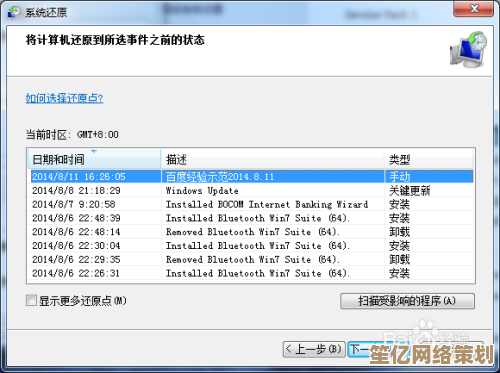Tick the 显示更多还原点 checkbox
Viewport: 500px width, 373px height.
(x=31, y=300)
